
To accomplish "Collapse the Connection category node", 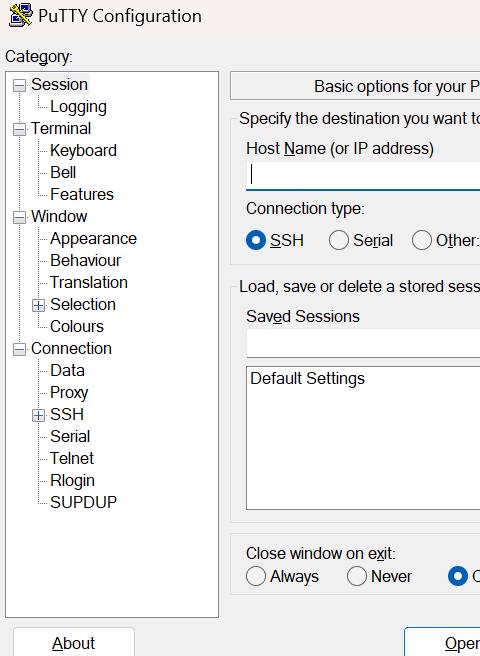I will click(x=19, y=349).
